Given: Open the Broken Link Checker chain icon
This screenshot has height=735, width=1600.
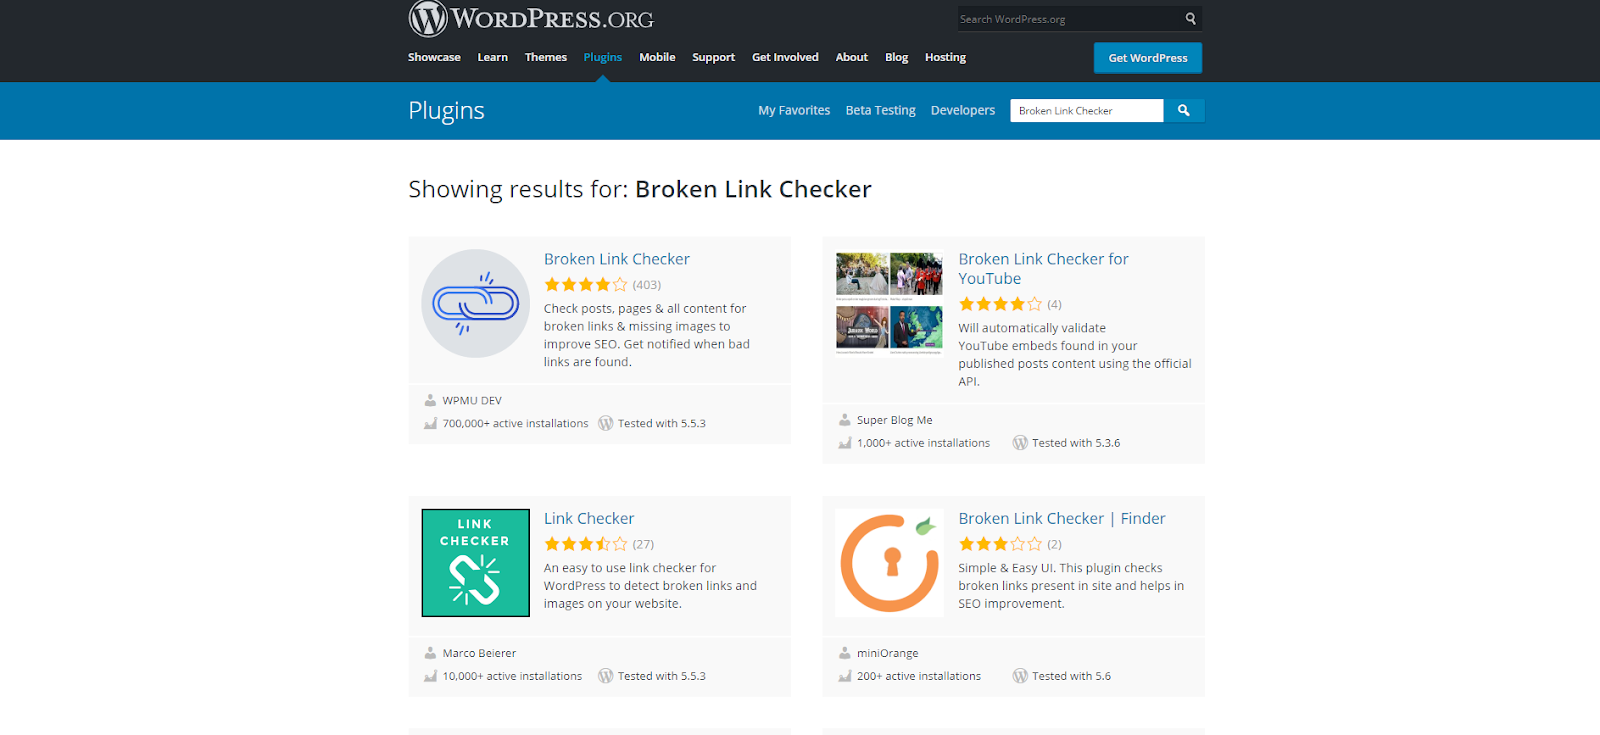Looking at the screenshot, I should click(476, 303).
